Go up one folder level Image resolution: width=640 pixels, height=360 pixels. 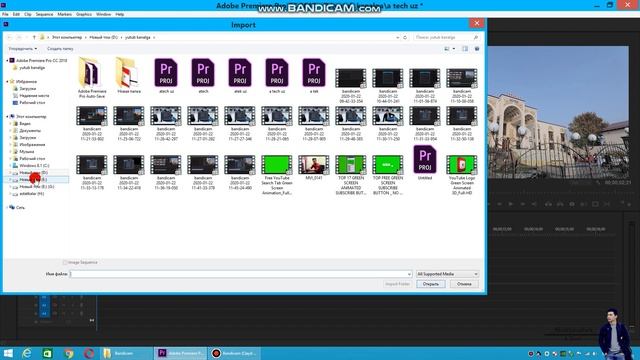pos(34,37)
